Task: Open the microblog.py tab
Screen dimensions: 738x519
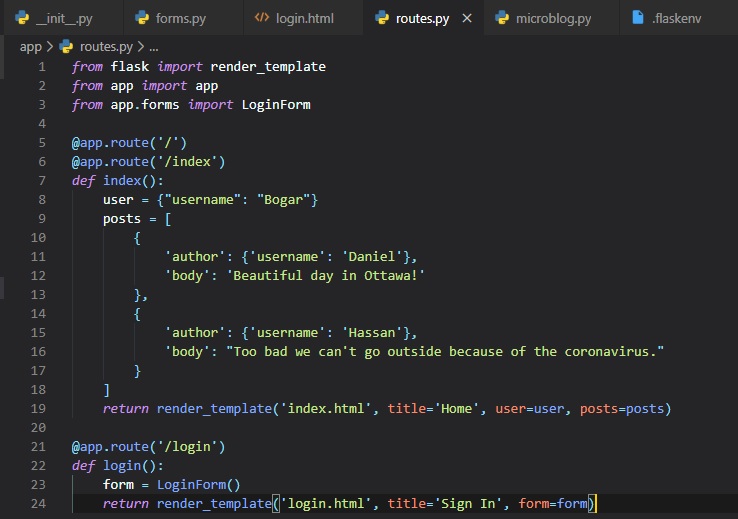Action: [x=552, y=18]
